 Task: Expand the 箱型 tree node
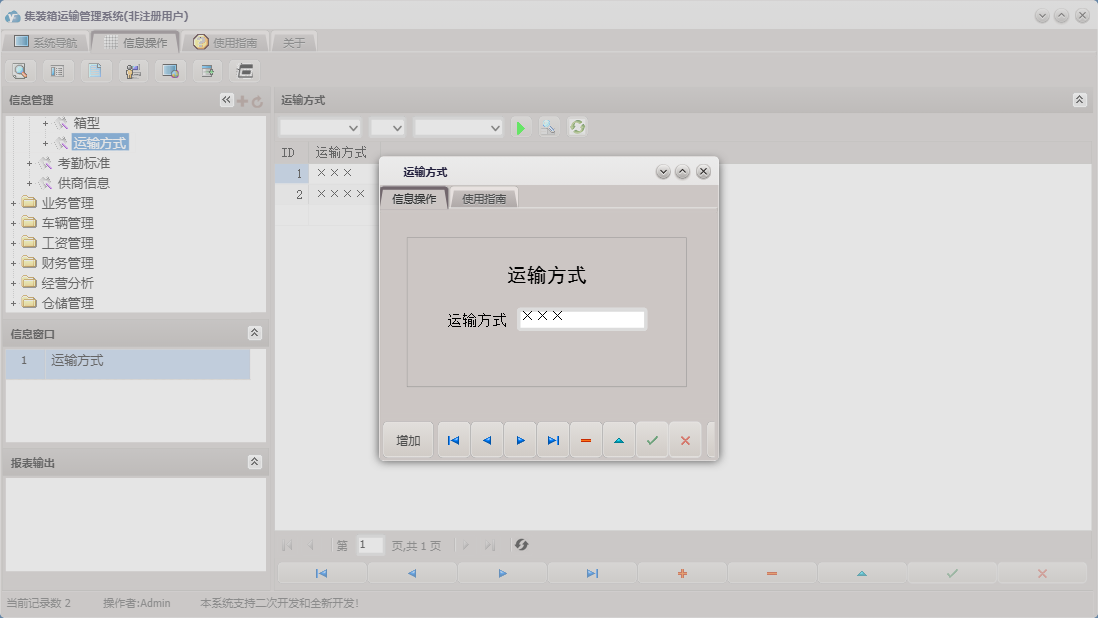click(x=46, y=123)
